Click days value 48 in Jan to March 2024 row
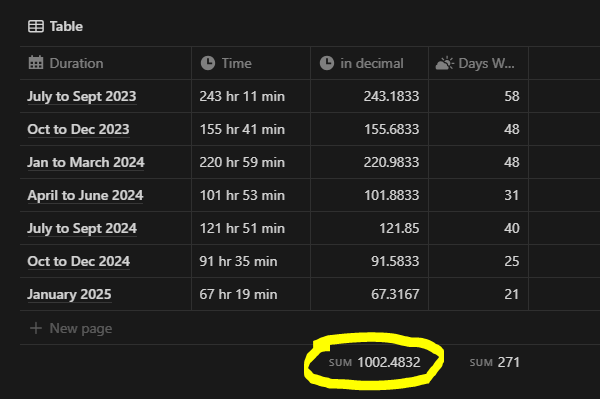Image resolution: width=600 pixels, height=399 pixels. (x=512, y=162)
